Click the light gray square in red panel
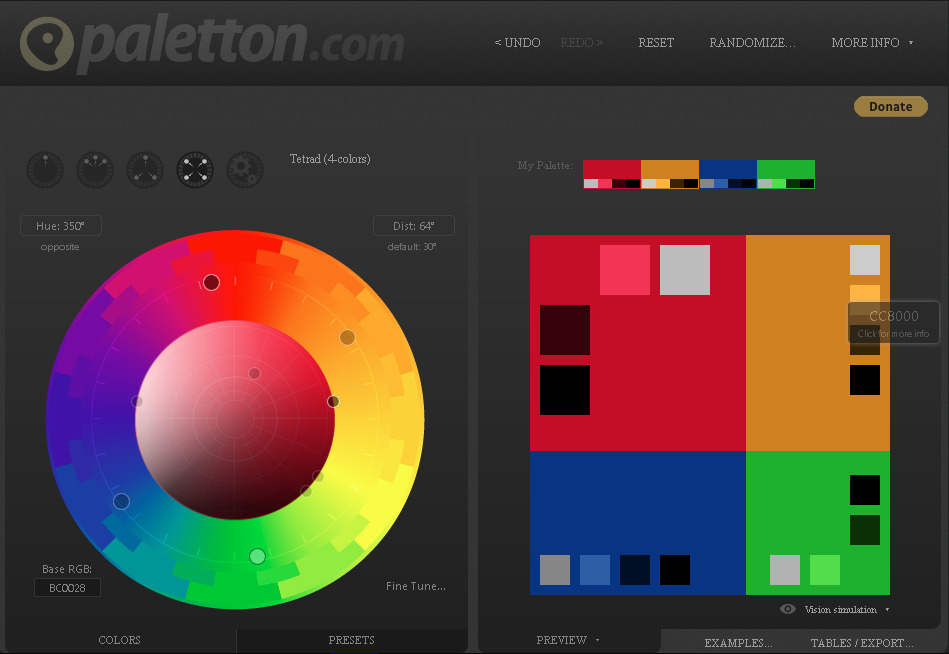Viewport: 949px width, 654px height. click(x=685, y=270)
